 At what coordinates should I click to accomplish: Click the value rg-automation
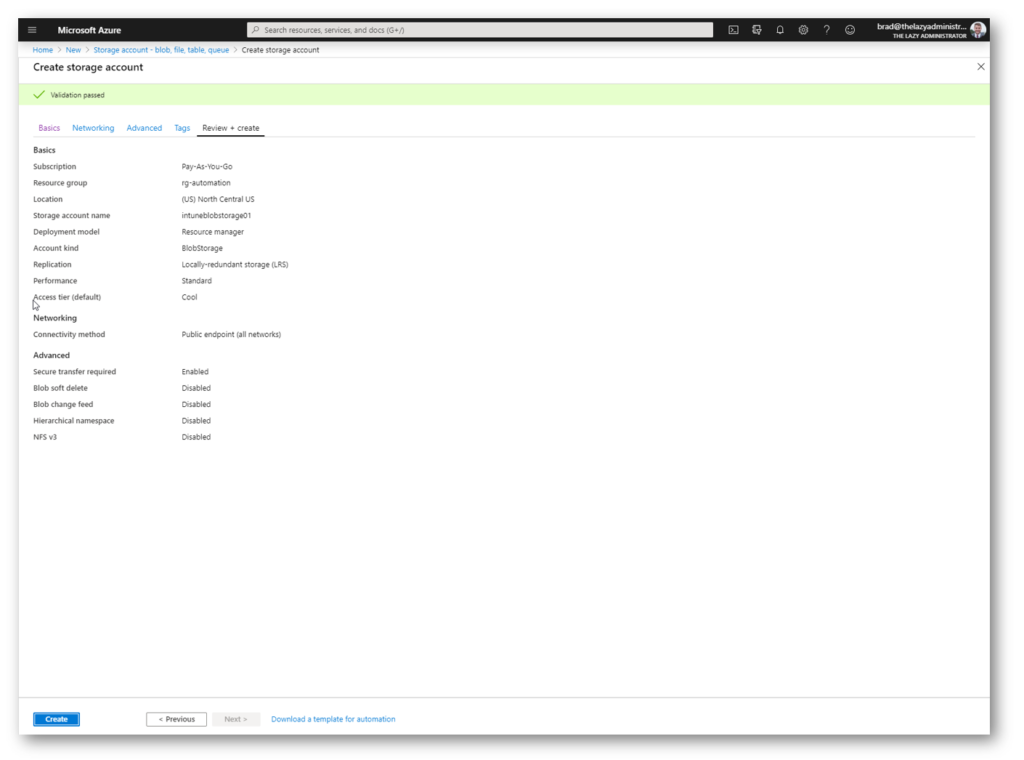pos(206,183)
